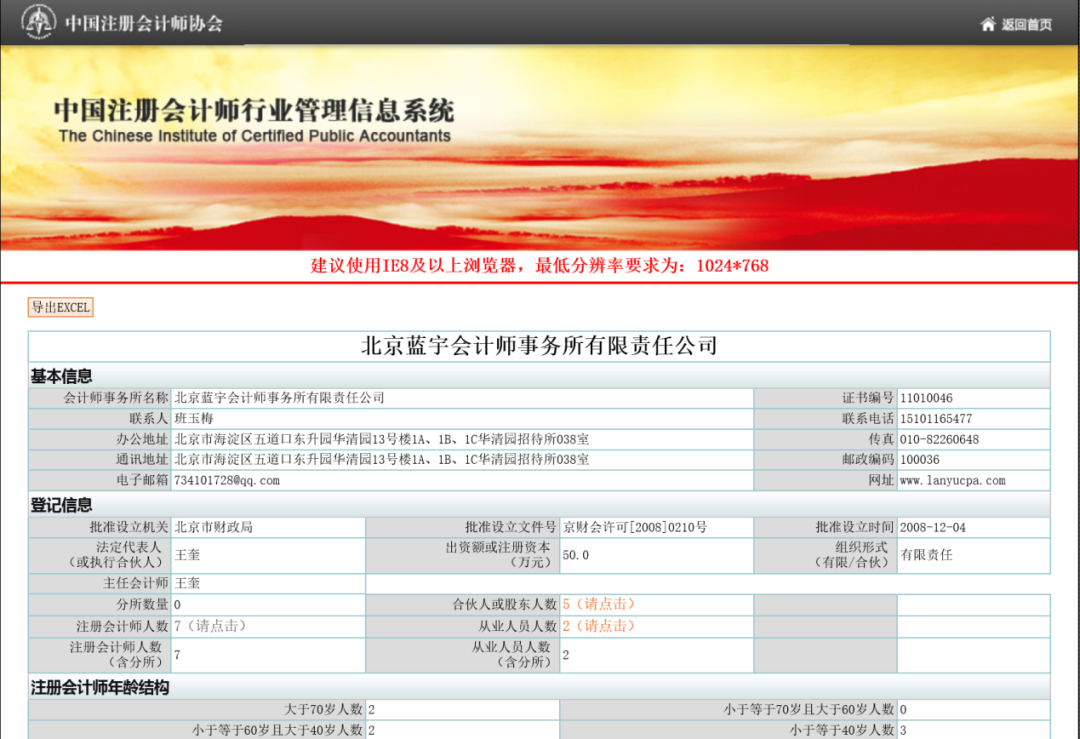
Task: Click the 大于70岁人数 value 2
Action: click(x=372, y=709)
